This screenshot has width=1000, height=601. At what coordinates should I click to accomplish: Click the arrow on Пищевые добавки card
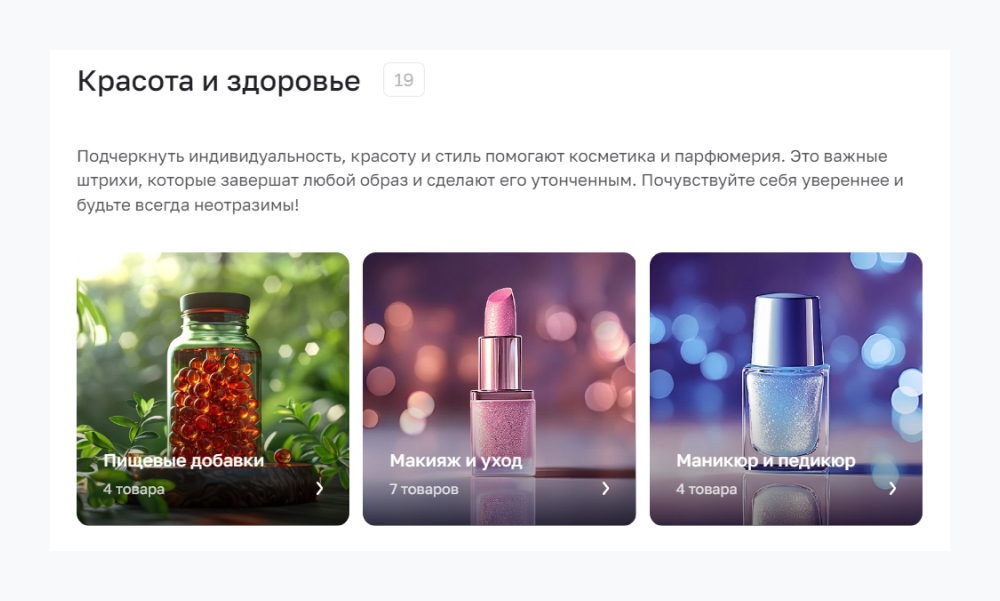coord(320,489)
